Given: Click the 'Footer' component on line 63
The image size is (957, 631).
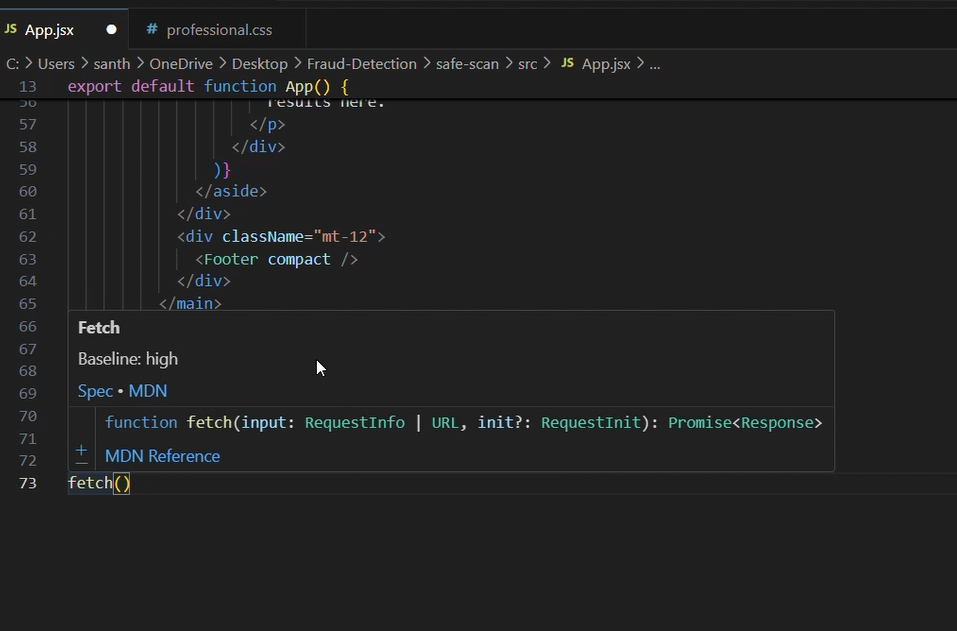Looking at the screenshot, I should click(x=231, y=259).
